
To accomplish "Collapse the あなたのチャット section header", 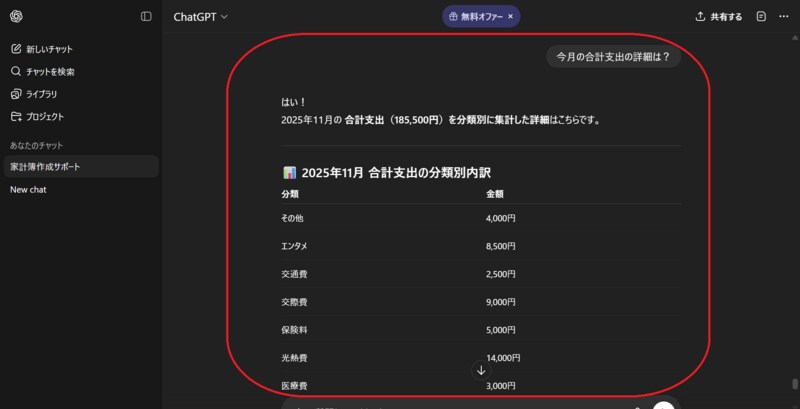I will (37, 145).
